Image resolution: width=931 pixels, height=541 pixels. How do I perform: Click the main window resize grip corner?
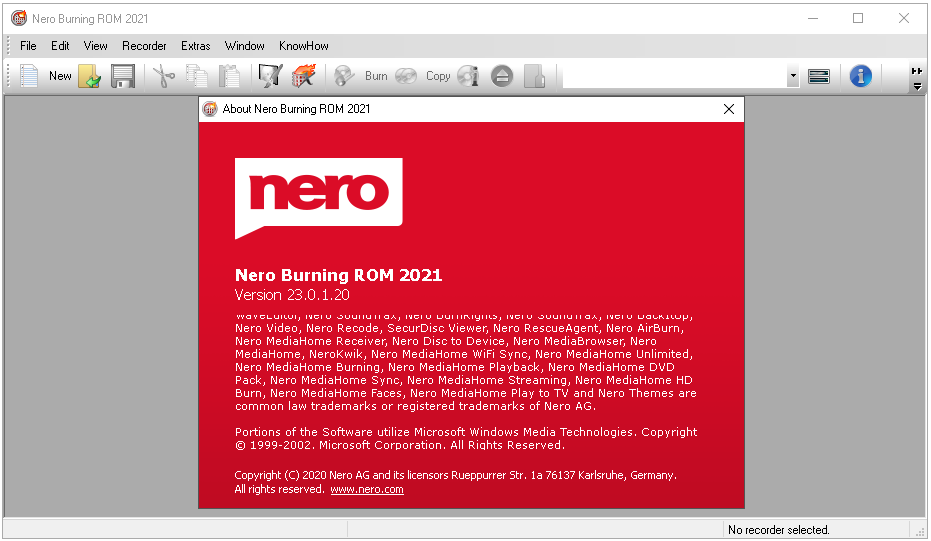920,530
